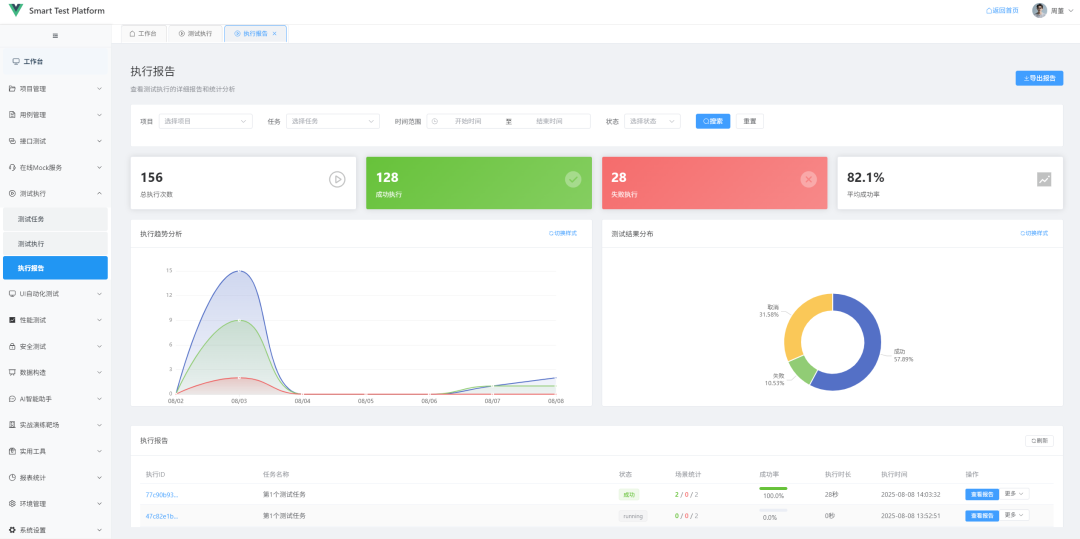
Task: Open the 选择任务 dropdown
Action: (333, 121)
